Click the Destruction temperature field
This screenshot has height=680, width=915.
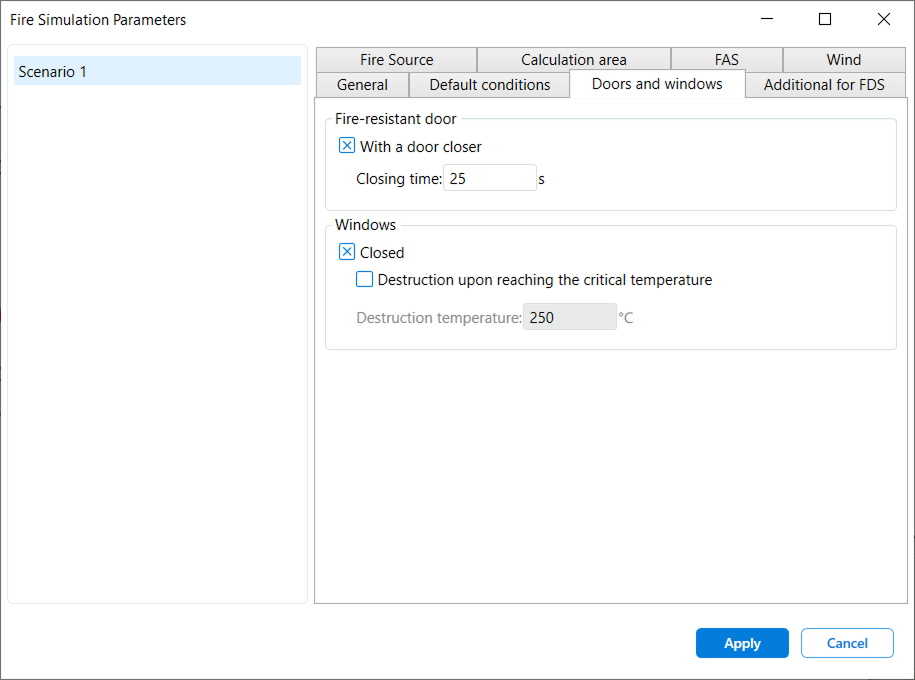click(x=569, y=318)
